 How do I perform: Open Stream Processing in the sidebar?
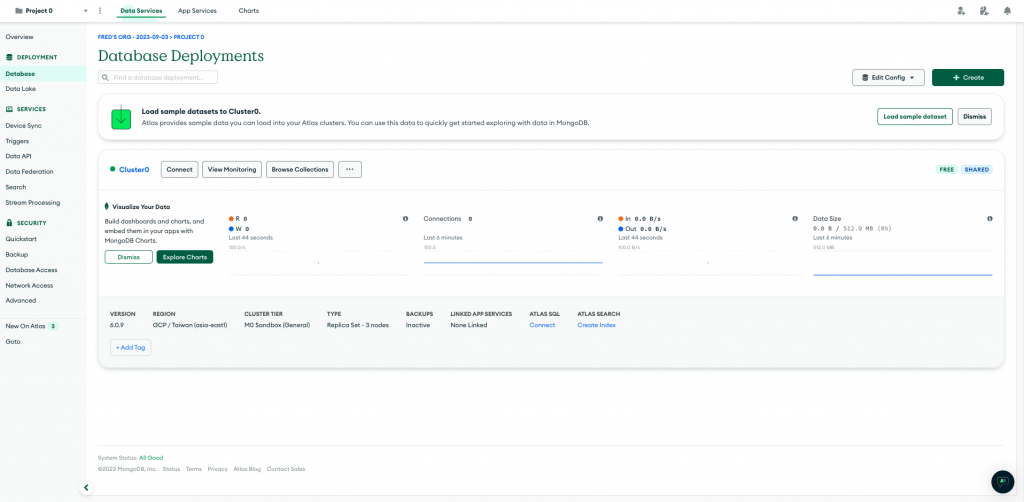[x=33, y=202]
